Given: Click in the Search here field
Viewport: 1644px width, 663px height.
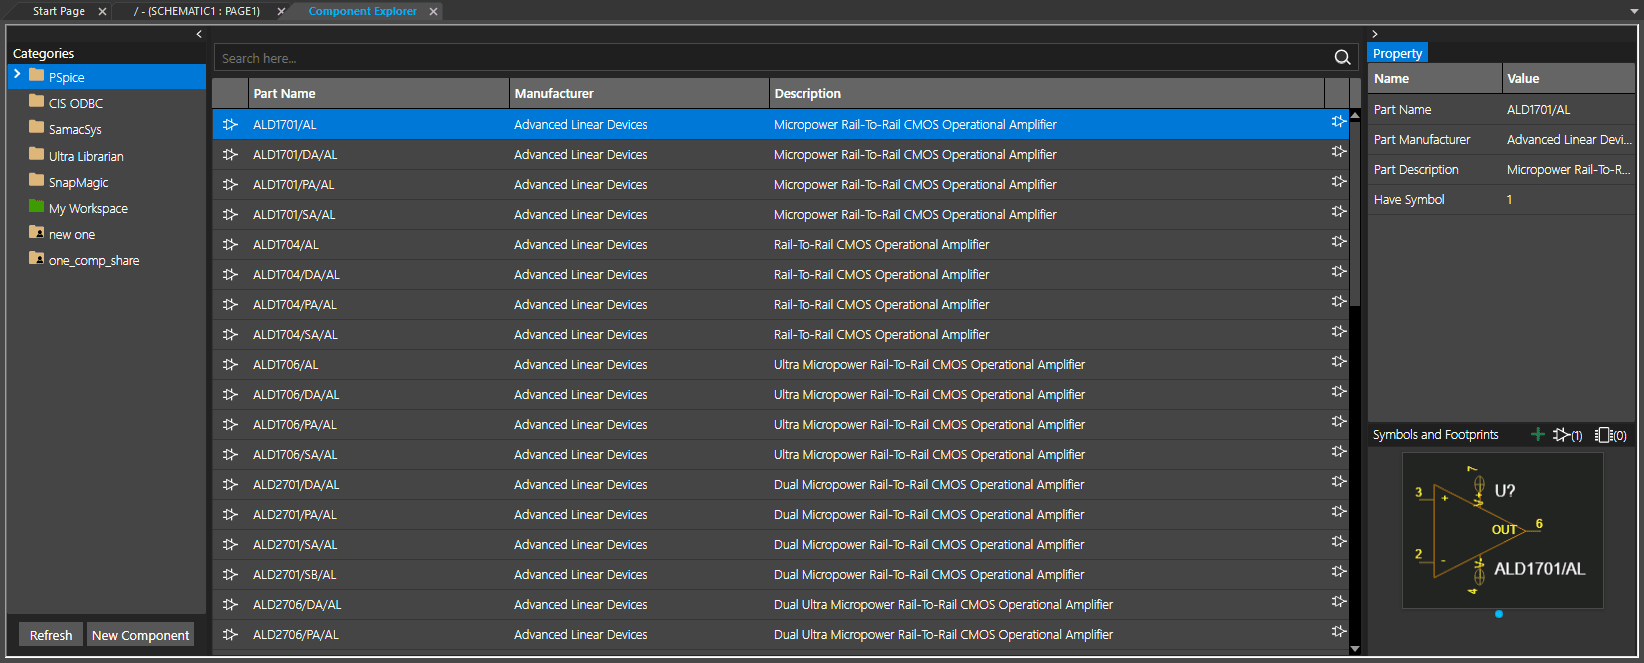Looking at the screenshot, I should 774,58.
